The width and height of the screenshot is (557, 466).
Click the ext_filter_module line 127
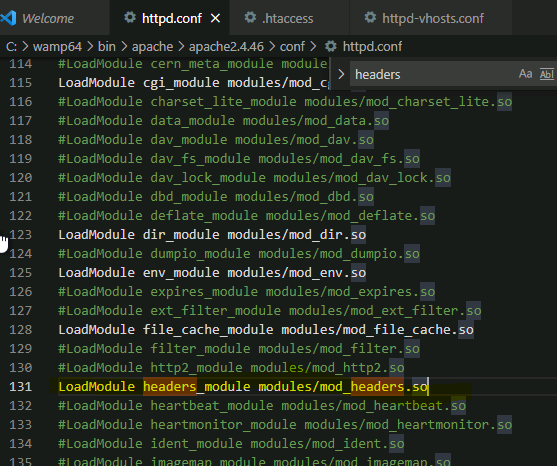[x=270, y=311]
